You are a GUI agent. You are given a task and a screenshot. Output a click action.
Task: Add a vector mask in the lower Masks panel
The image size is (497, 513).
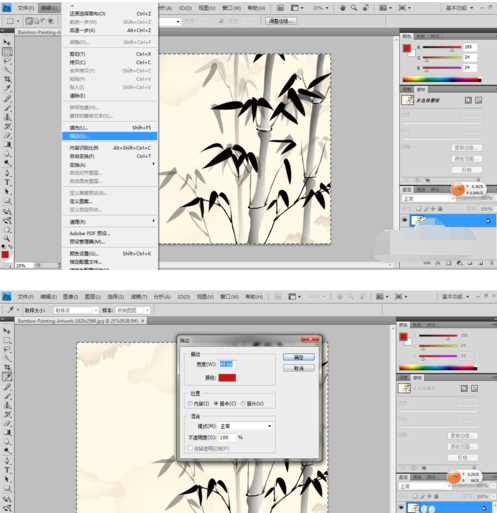474,388
